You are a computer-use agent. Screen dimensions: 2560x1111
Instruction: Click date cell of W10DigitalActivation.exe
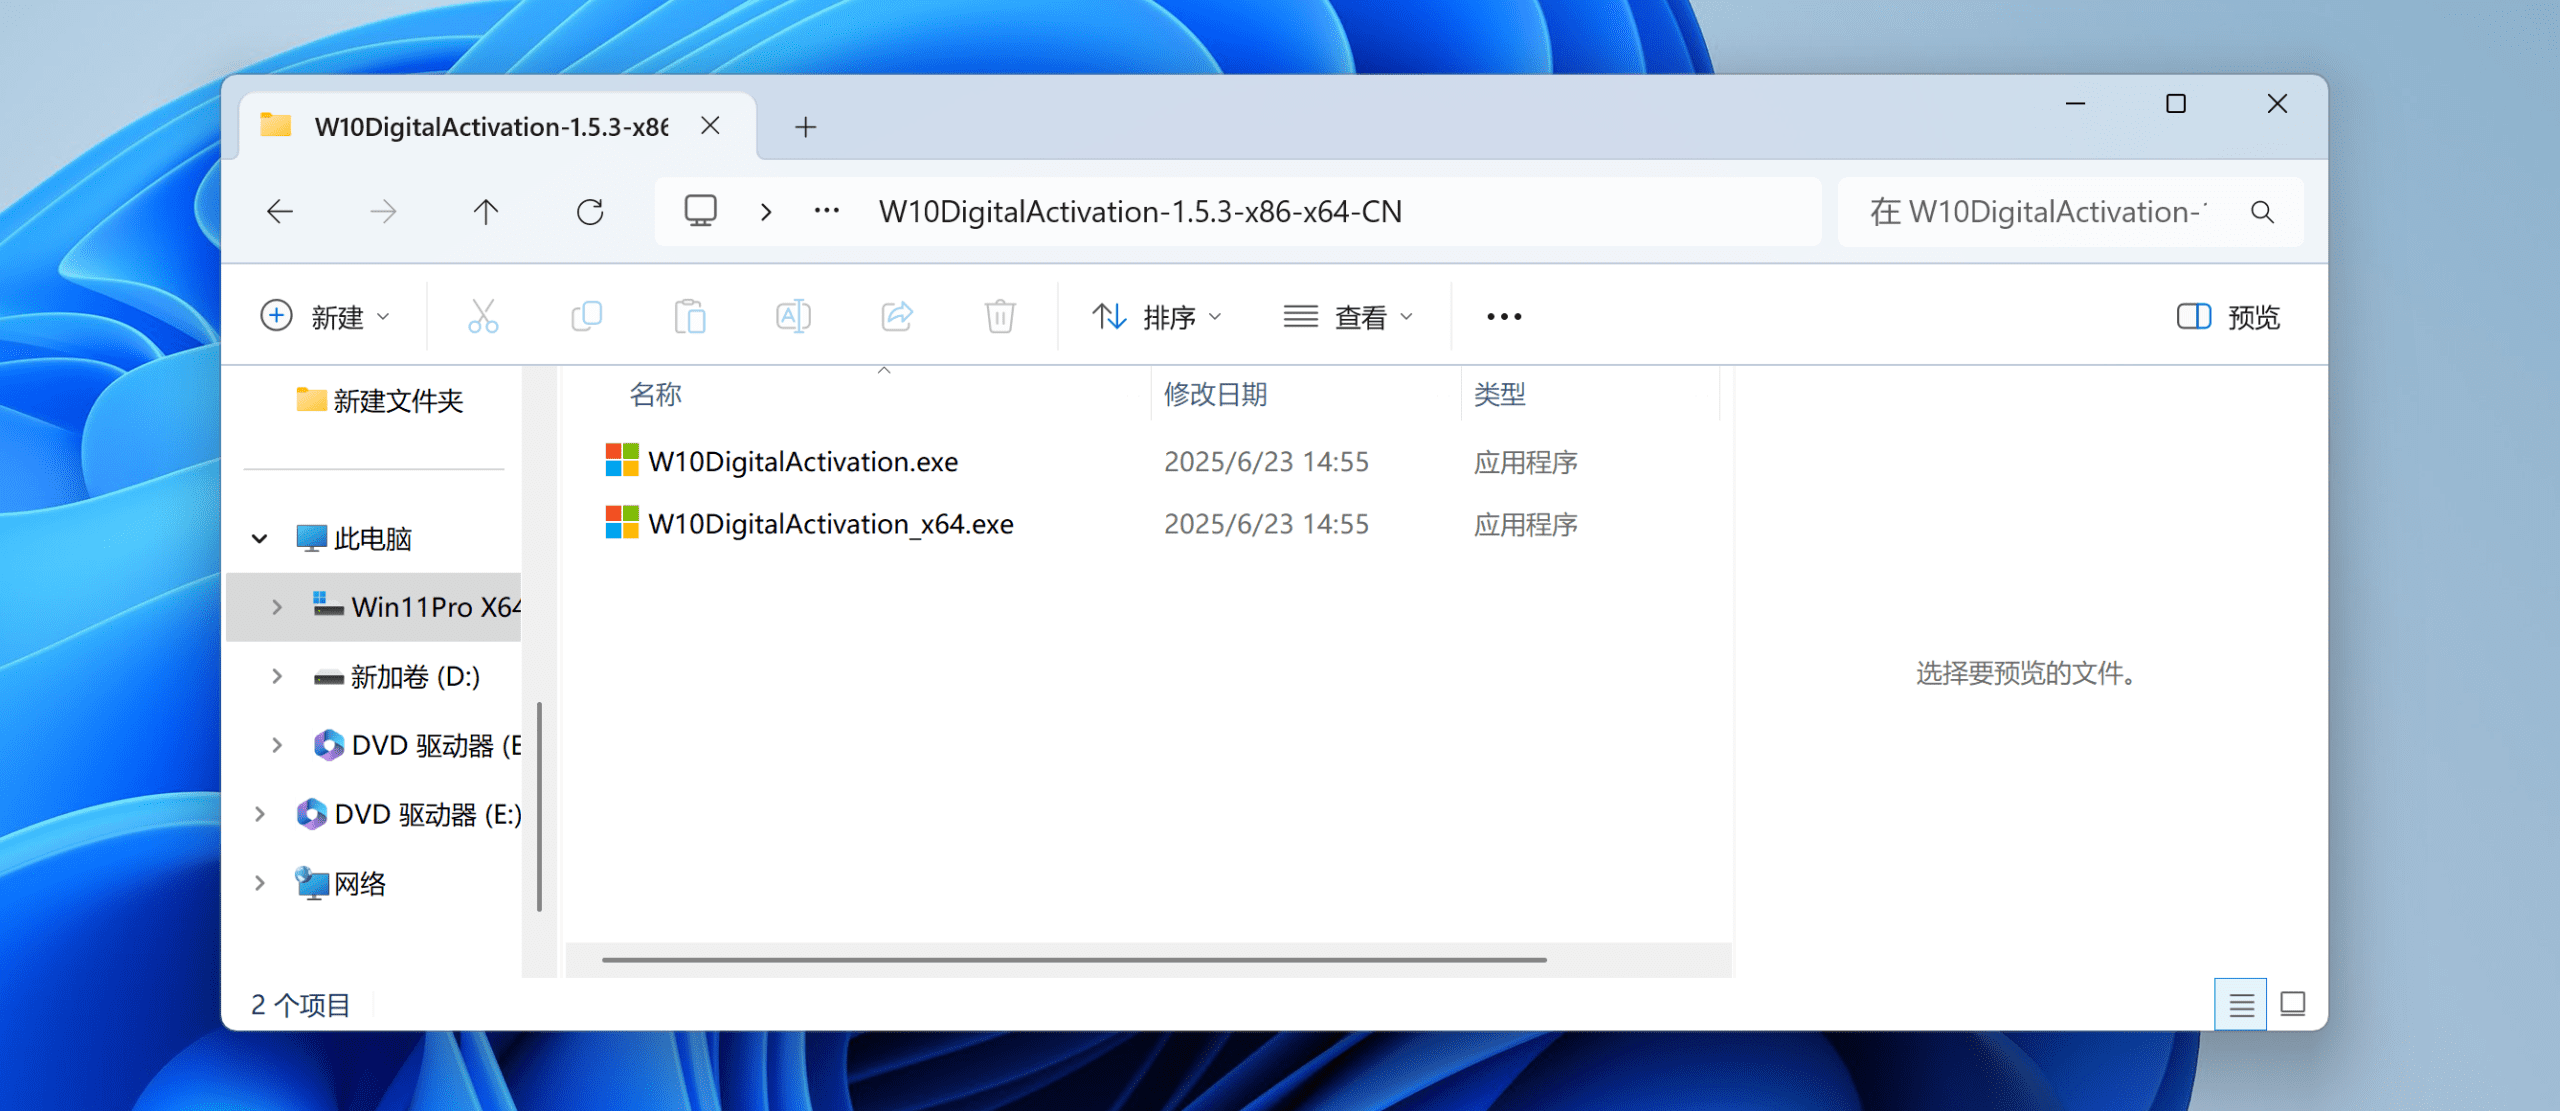[x=1266, y=462]
